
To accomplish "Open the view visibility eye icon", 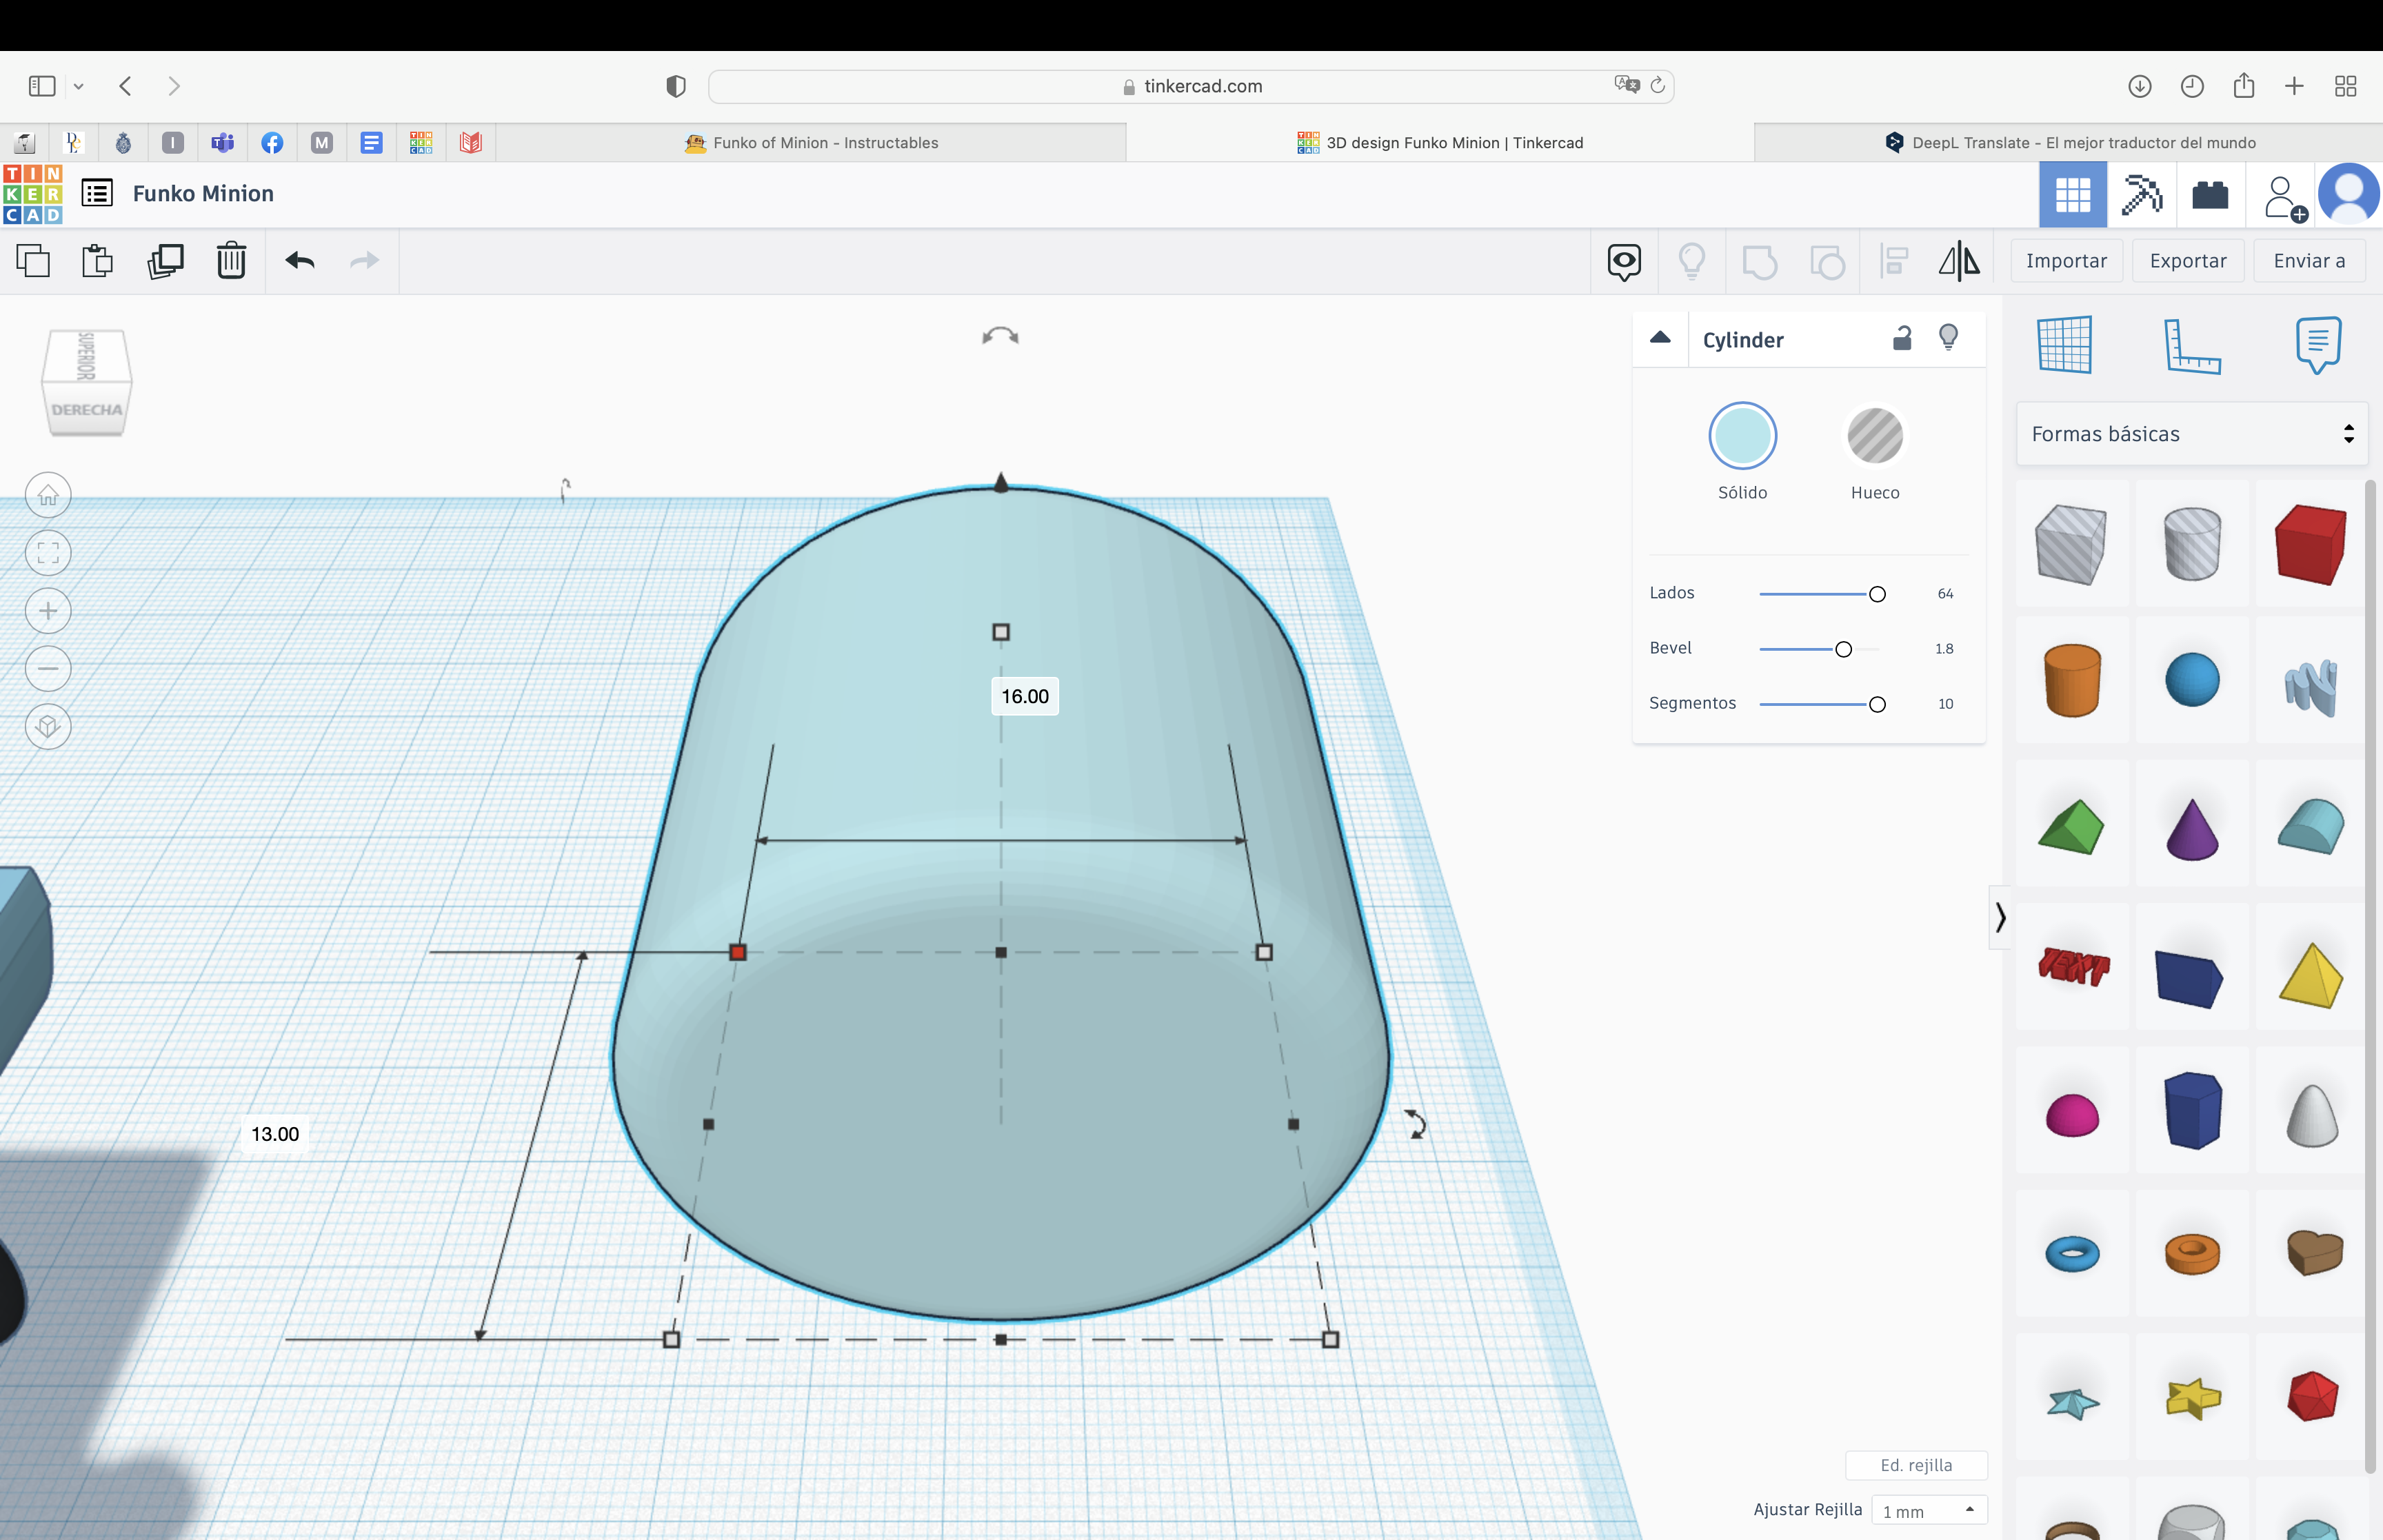I will [x=1624, y=262].
